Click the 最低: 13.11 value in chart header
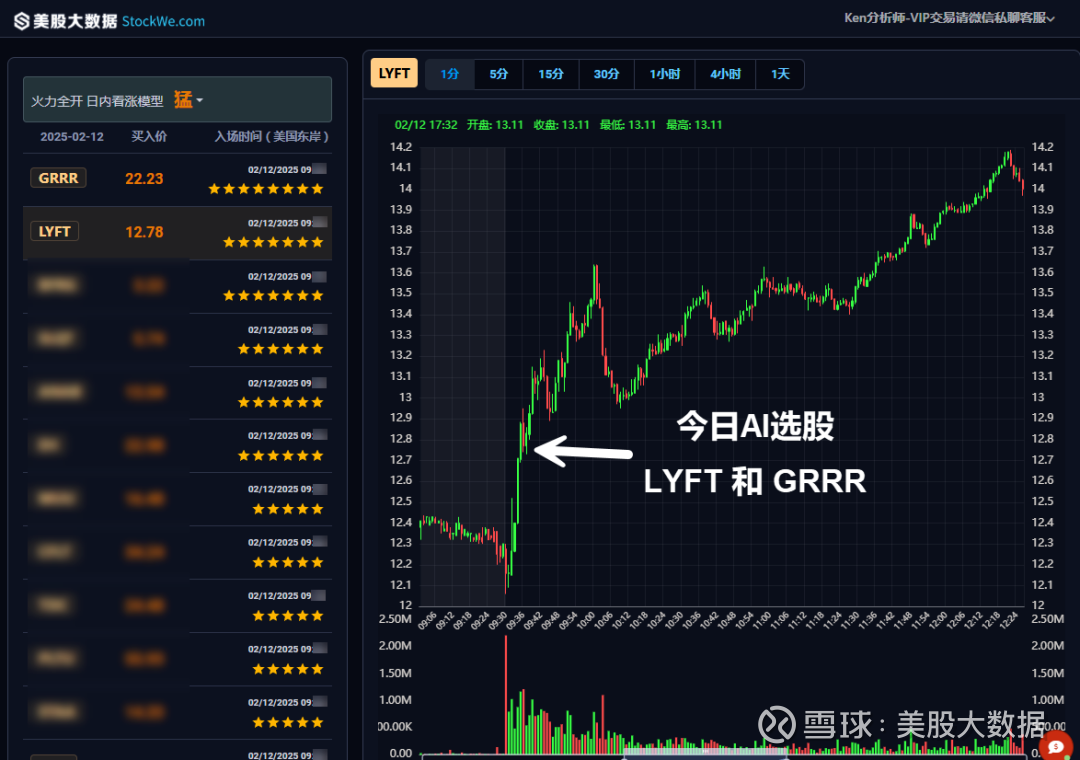The height and width of the screenshot is (760, 1080). pos(627,125)
